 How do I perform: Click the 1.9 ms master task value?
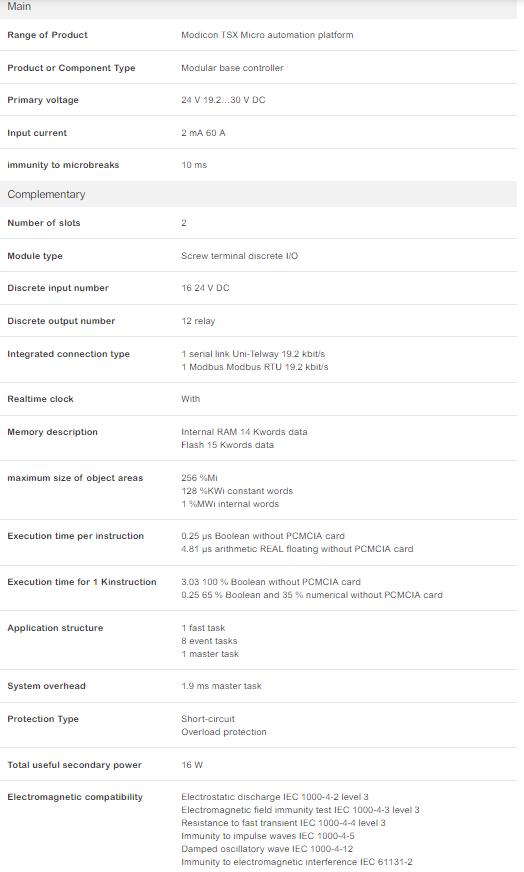(221, 686)
